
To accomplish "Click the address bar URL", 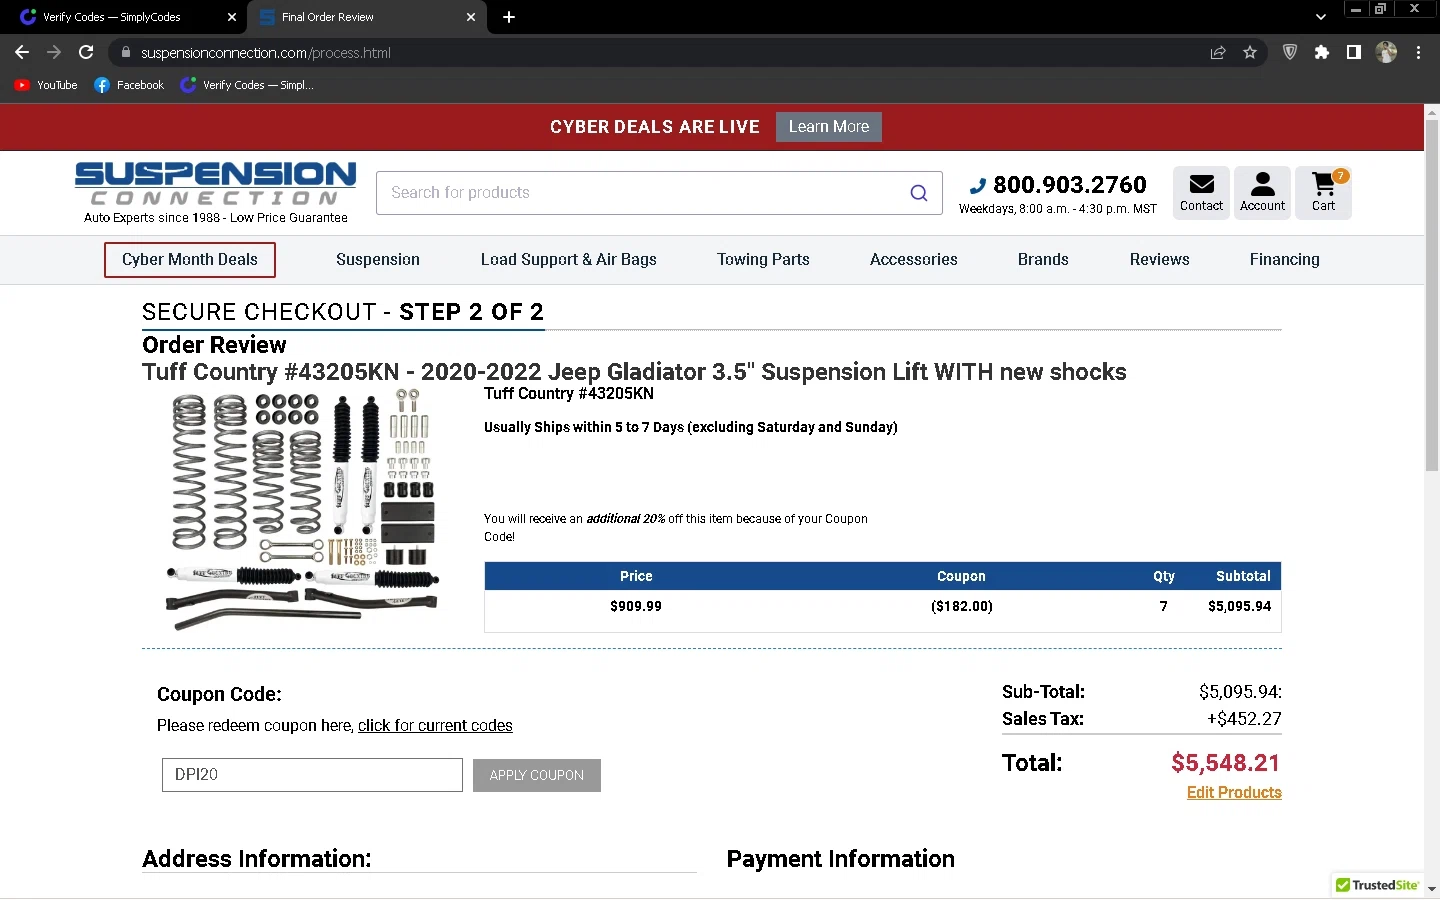I will click(266, 53).
